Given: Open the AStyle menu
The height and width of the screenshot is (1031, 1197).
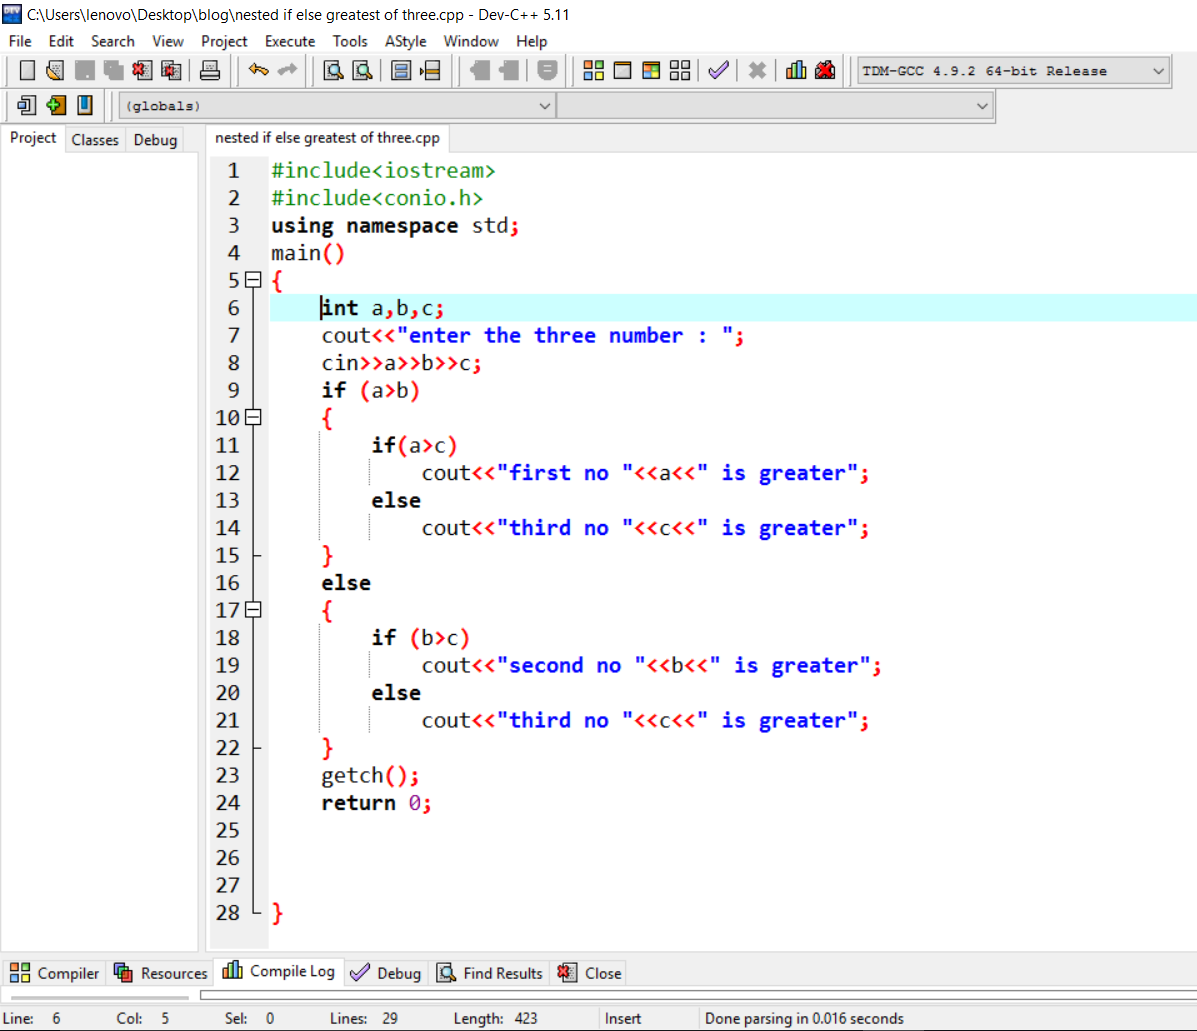Looking at the screenshot, I should (406, 41).
